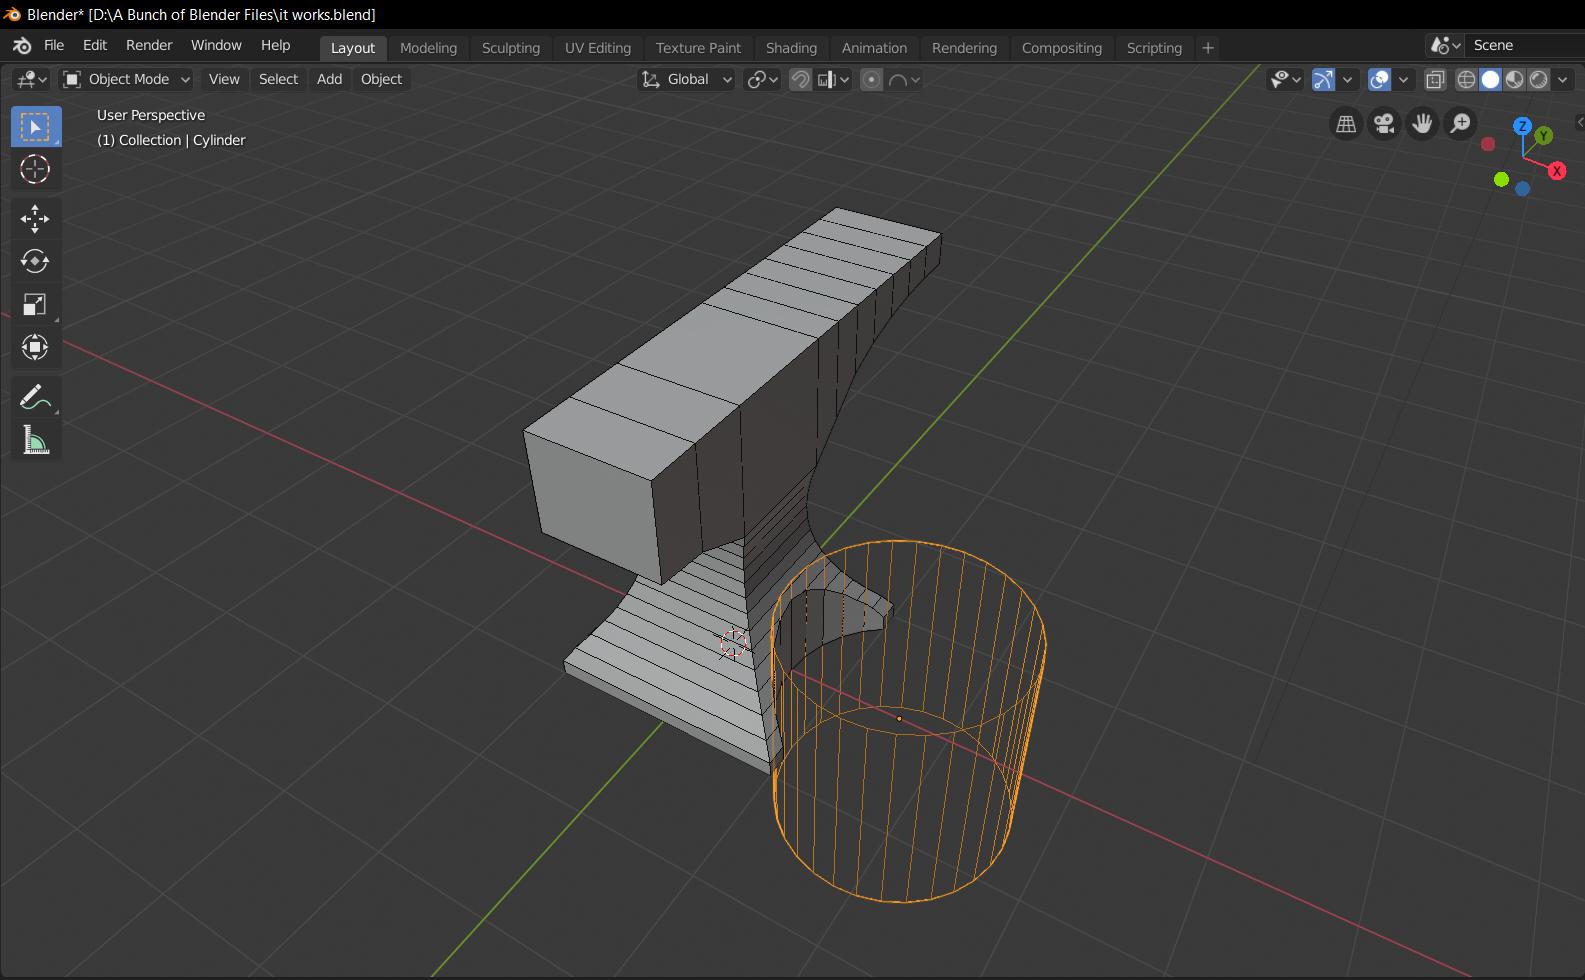Open the Window menu

pos(216,45)
